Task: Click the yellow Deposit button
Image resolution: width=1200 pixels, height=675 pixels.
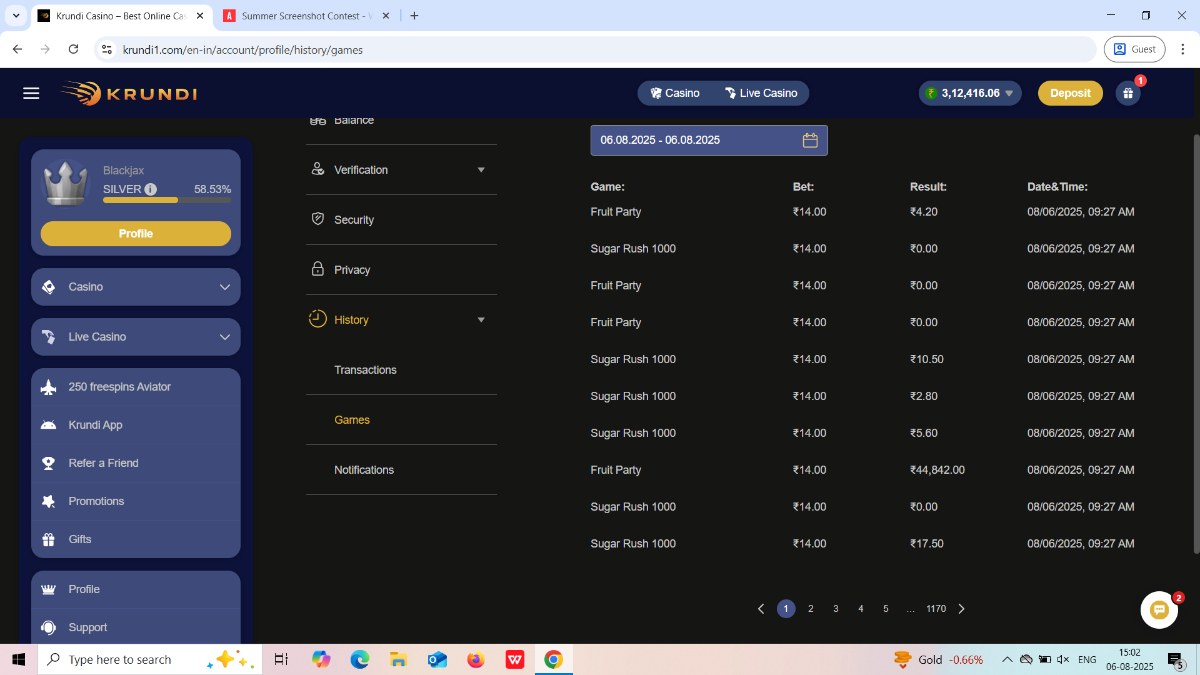Action: [1070, 93]
